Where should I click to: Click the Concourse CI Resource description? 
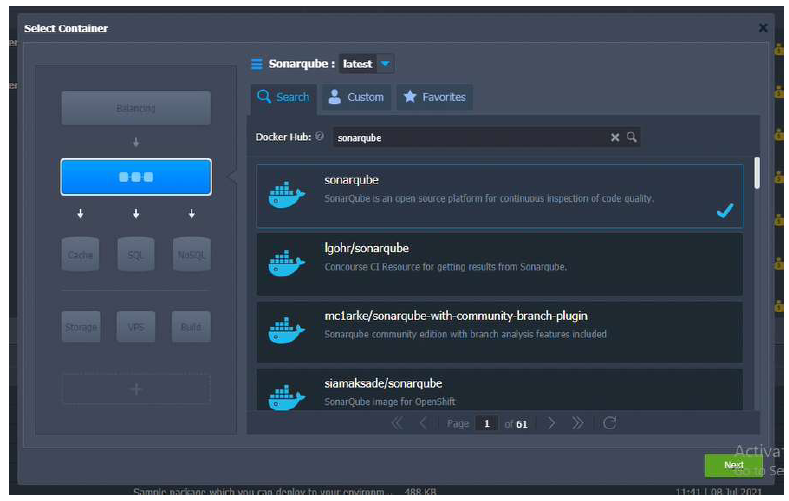[445, 267]
